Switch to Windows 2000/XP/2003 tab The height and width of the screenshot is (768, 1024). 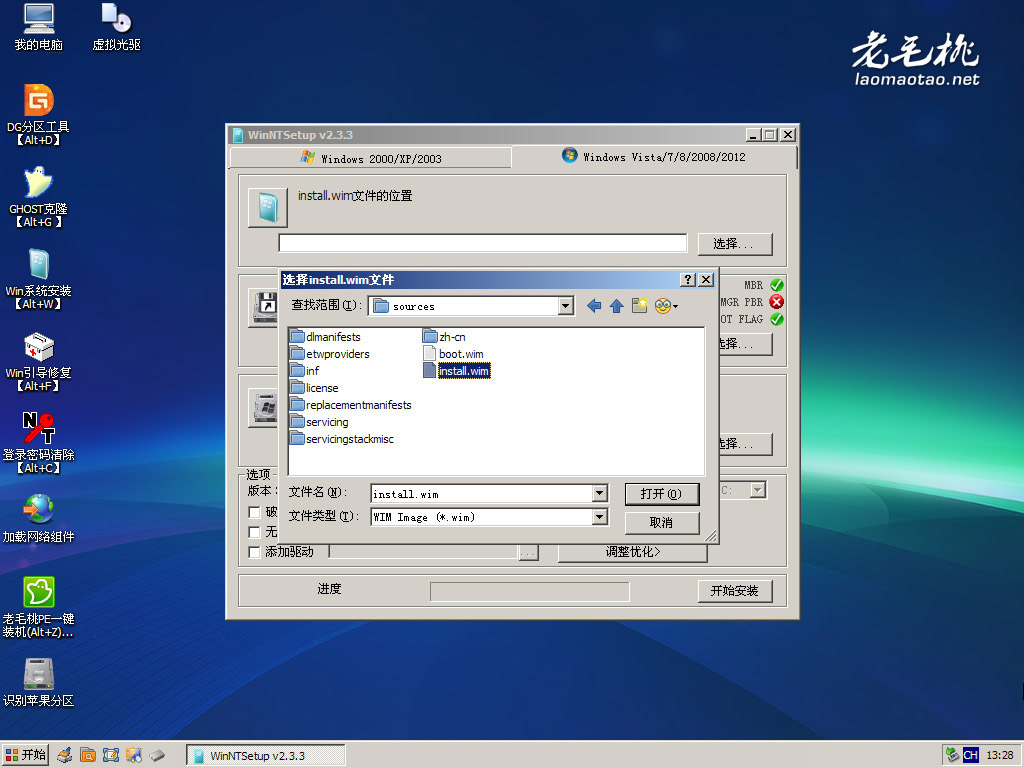(x=370, y=158)
